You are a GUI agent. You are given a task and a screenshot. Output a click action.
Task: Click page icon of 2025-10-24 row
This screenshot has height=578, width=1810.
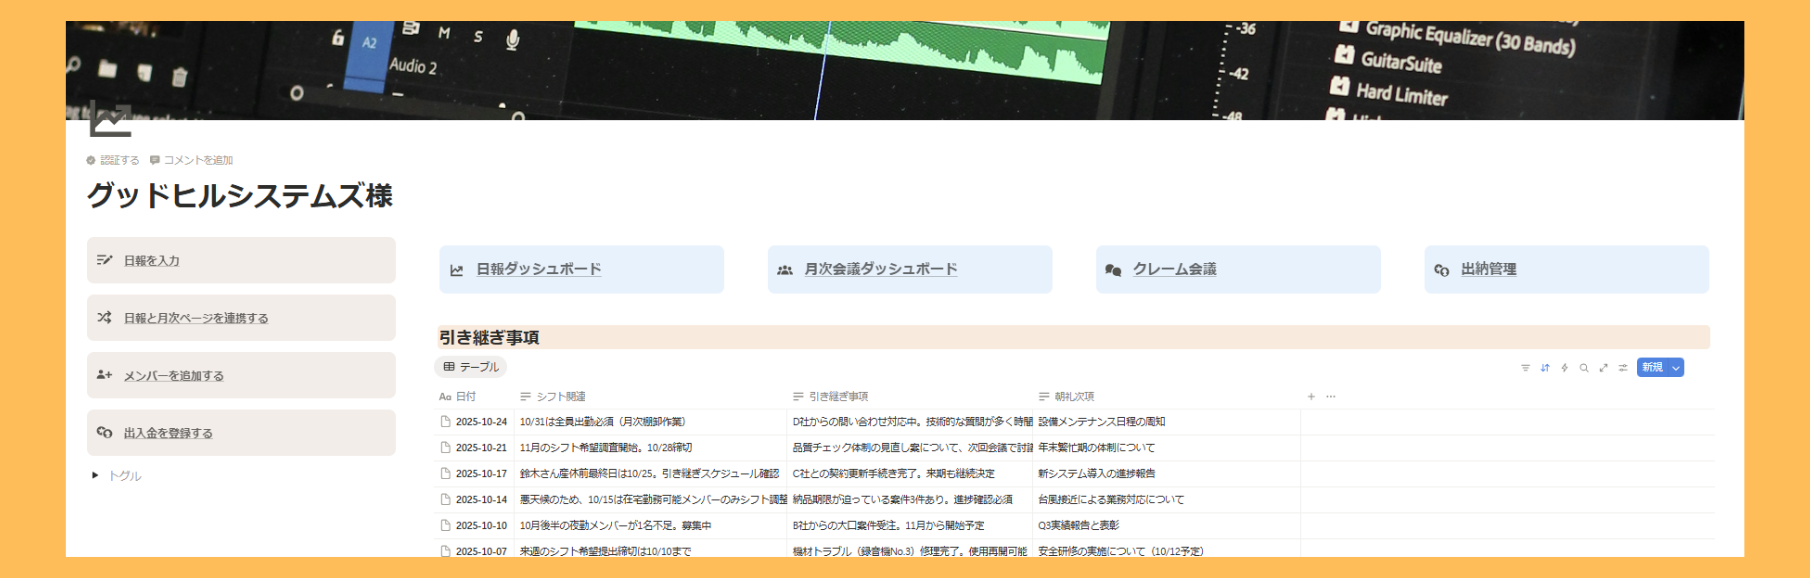pyautogui.click(x=445, y=422)
